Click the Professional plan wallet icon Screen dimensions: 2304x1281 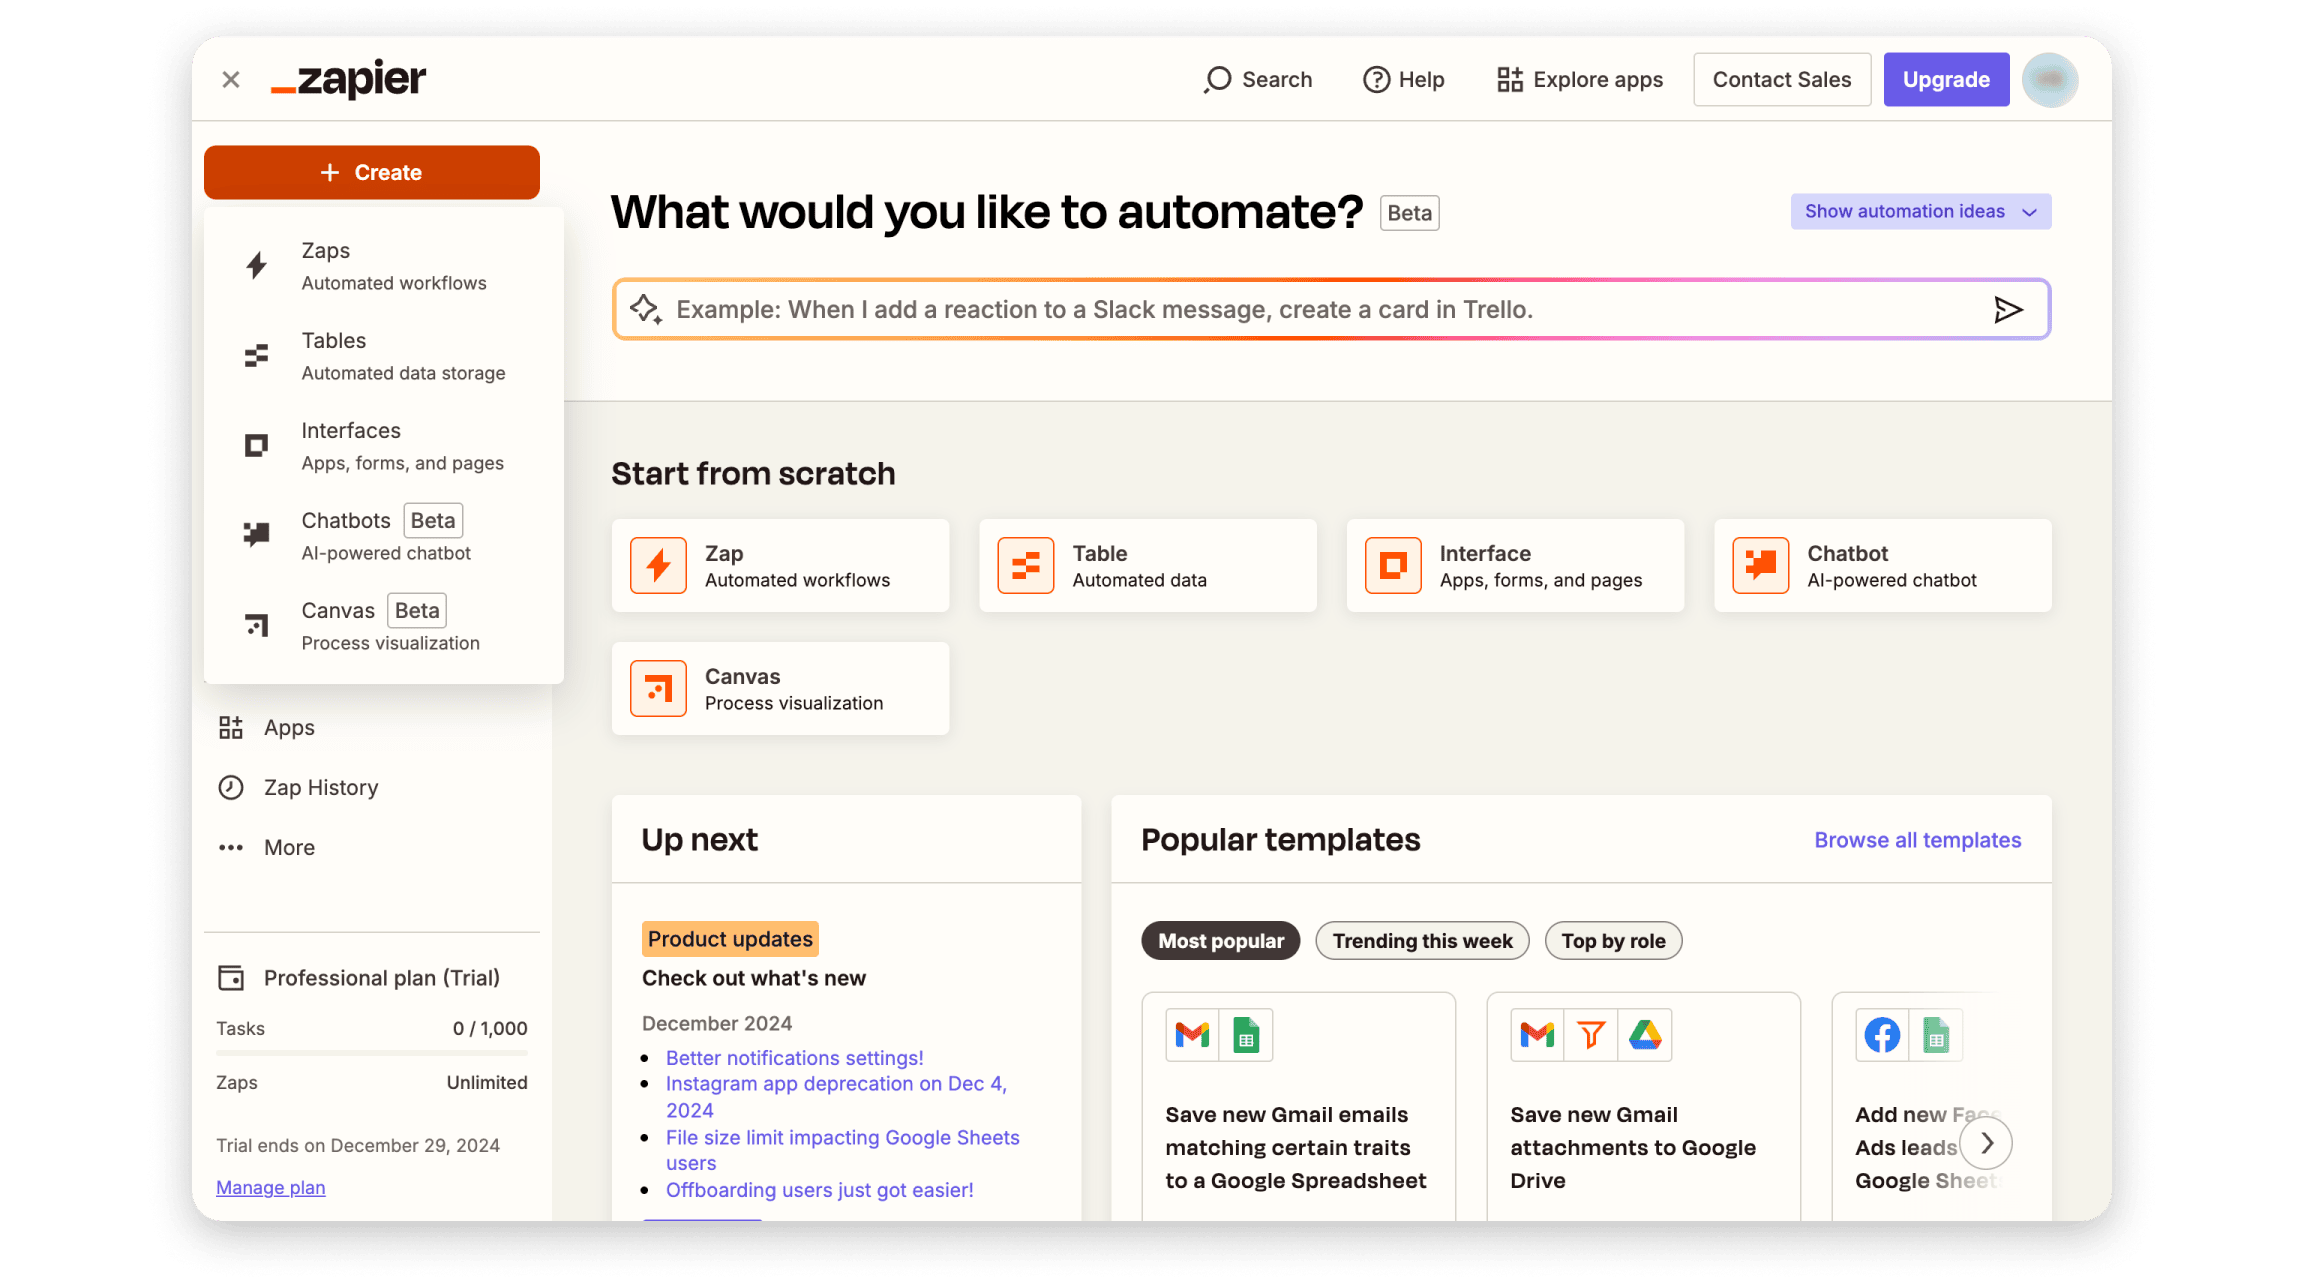click(231, 977)
